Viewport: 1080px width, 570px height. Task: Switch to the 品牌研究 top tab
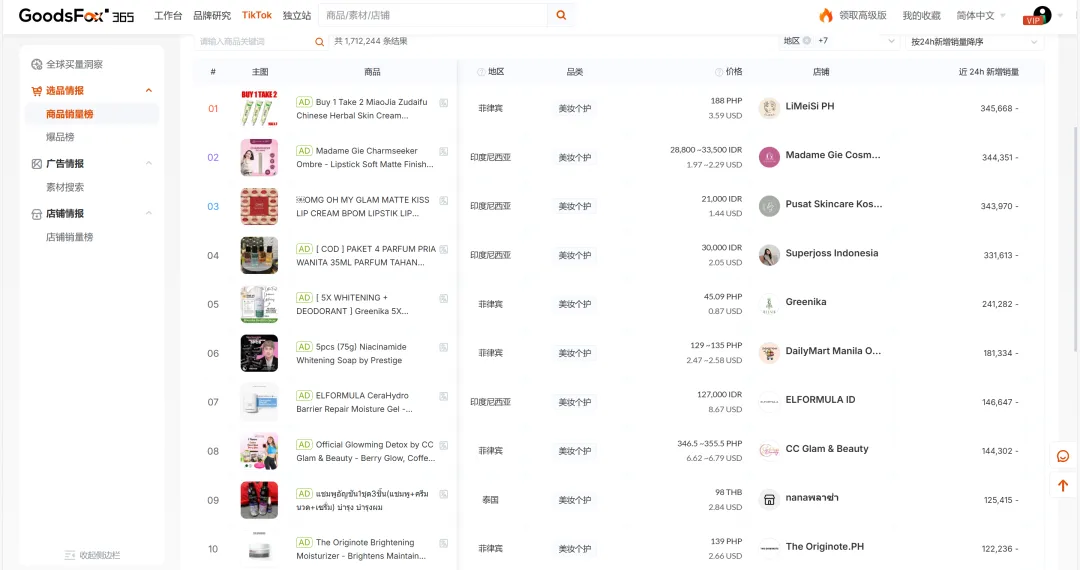tap(212, 15)
